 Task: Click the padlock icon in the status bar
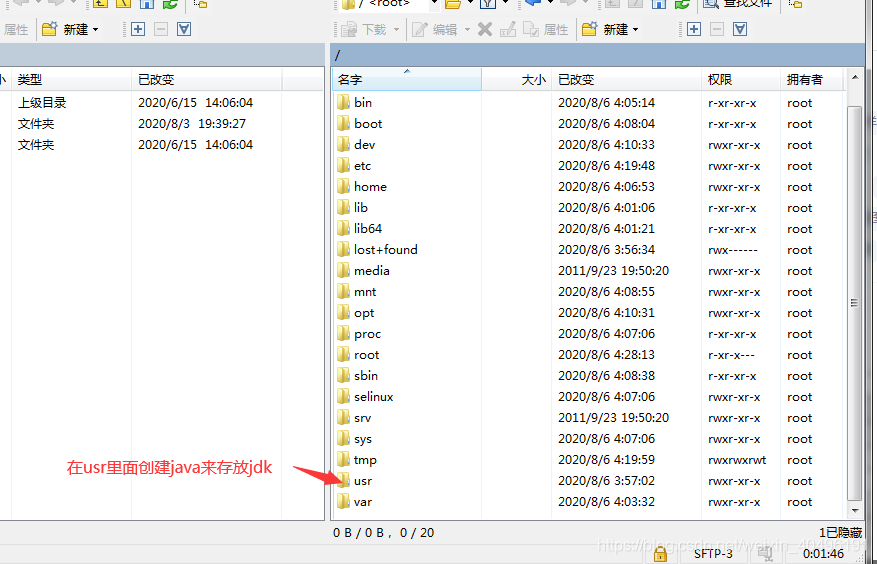point(660,554)
